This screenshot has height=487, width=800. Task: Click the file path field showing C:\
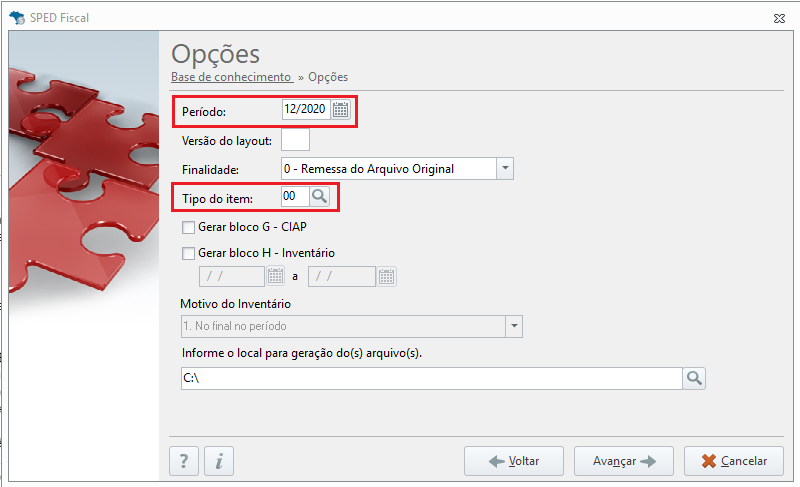tap(432, 378)
